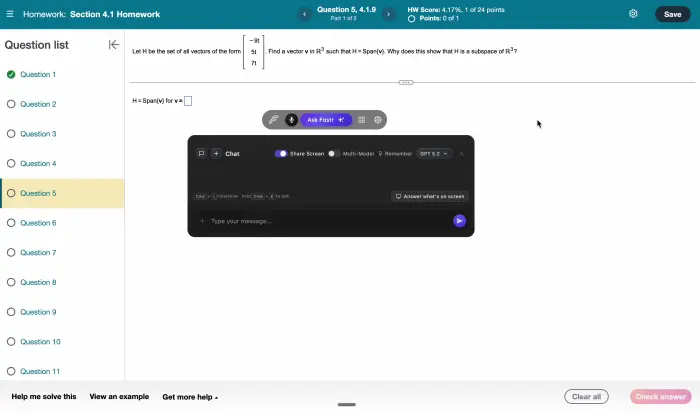Open homework settings gear icon
Image resolution: width=700 pixels, height=413 pixels.
pyautogui.click(x=633, y=14)
